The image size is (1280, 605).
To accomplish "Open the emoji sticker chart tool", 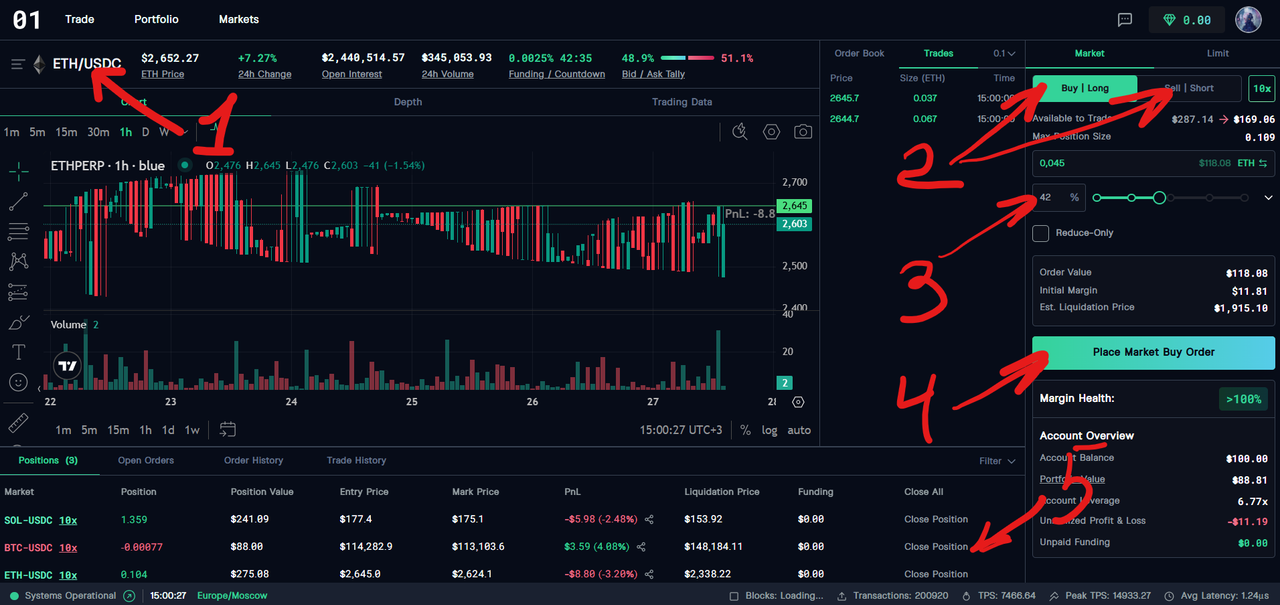I will coord(18,382).
